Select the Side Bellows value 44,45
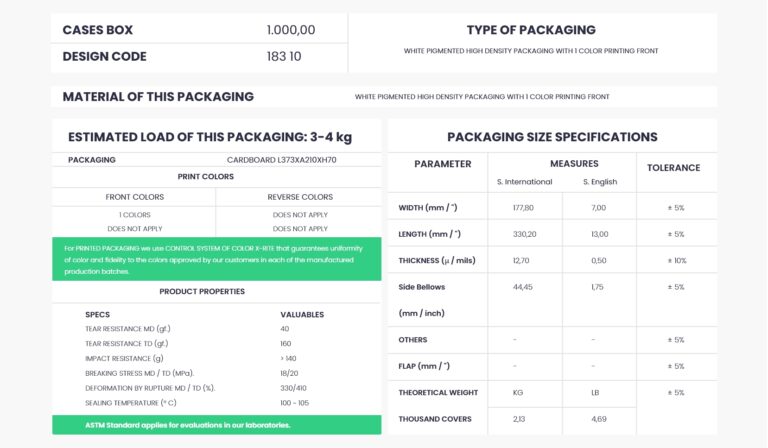Image resolution: width=768 pixels, height=448 pixels. point(523,287)
